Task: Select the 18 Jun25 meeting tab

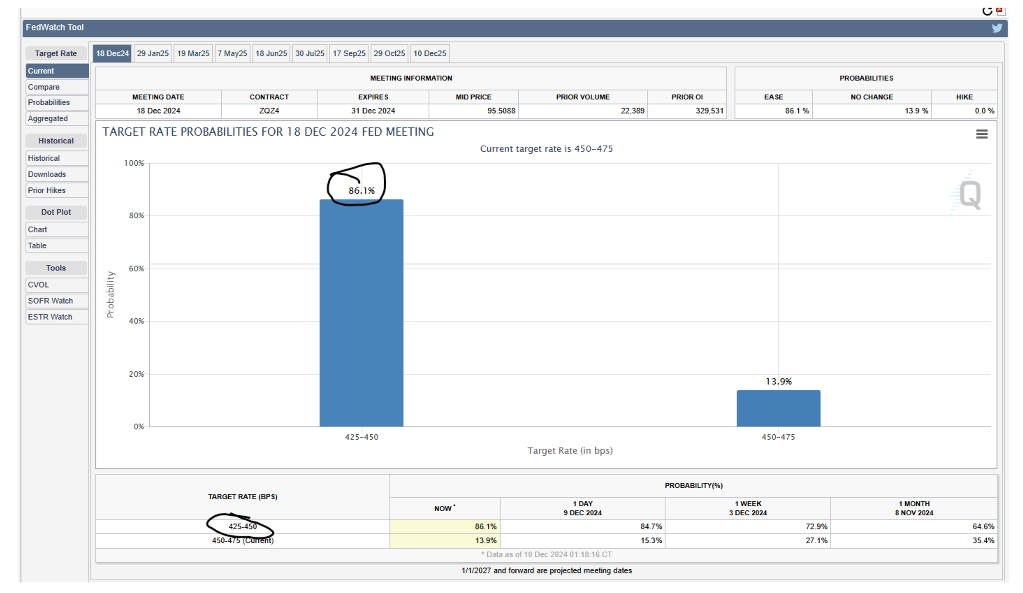Action: (x=271, y=53)
